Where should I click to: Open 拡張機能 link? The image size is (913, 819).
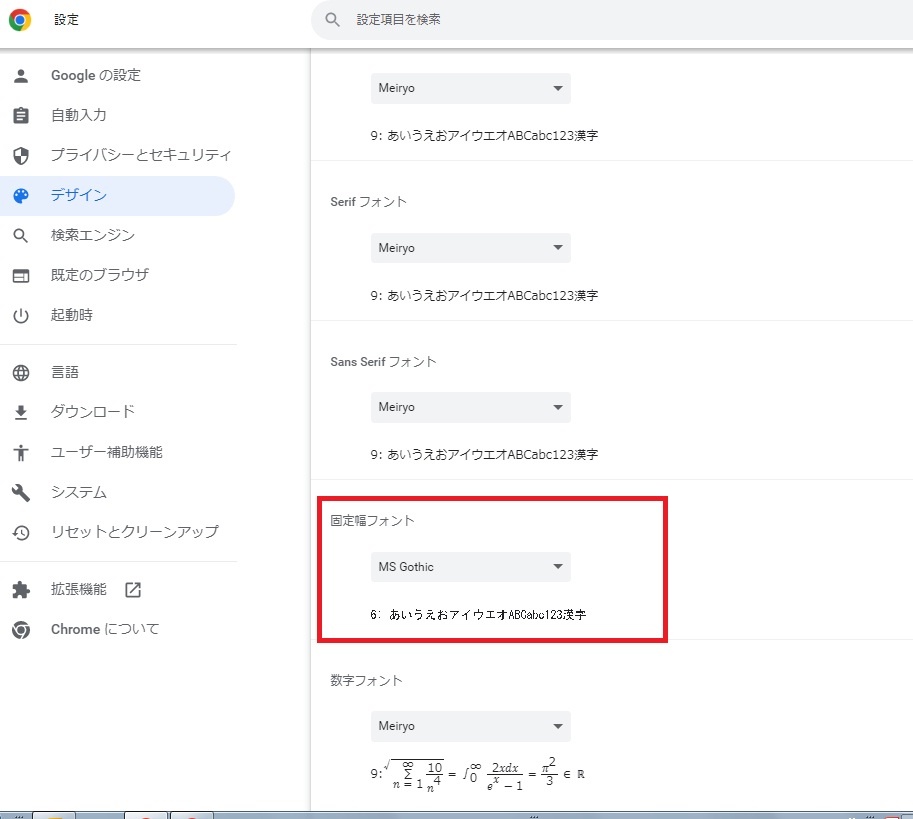[79, 589]
